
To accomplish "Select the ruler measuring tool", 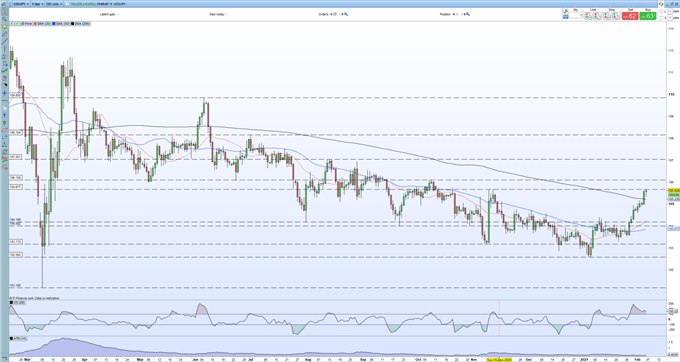I will tap(4, 34).
